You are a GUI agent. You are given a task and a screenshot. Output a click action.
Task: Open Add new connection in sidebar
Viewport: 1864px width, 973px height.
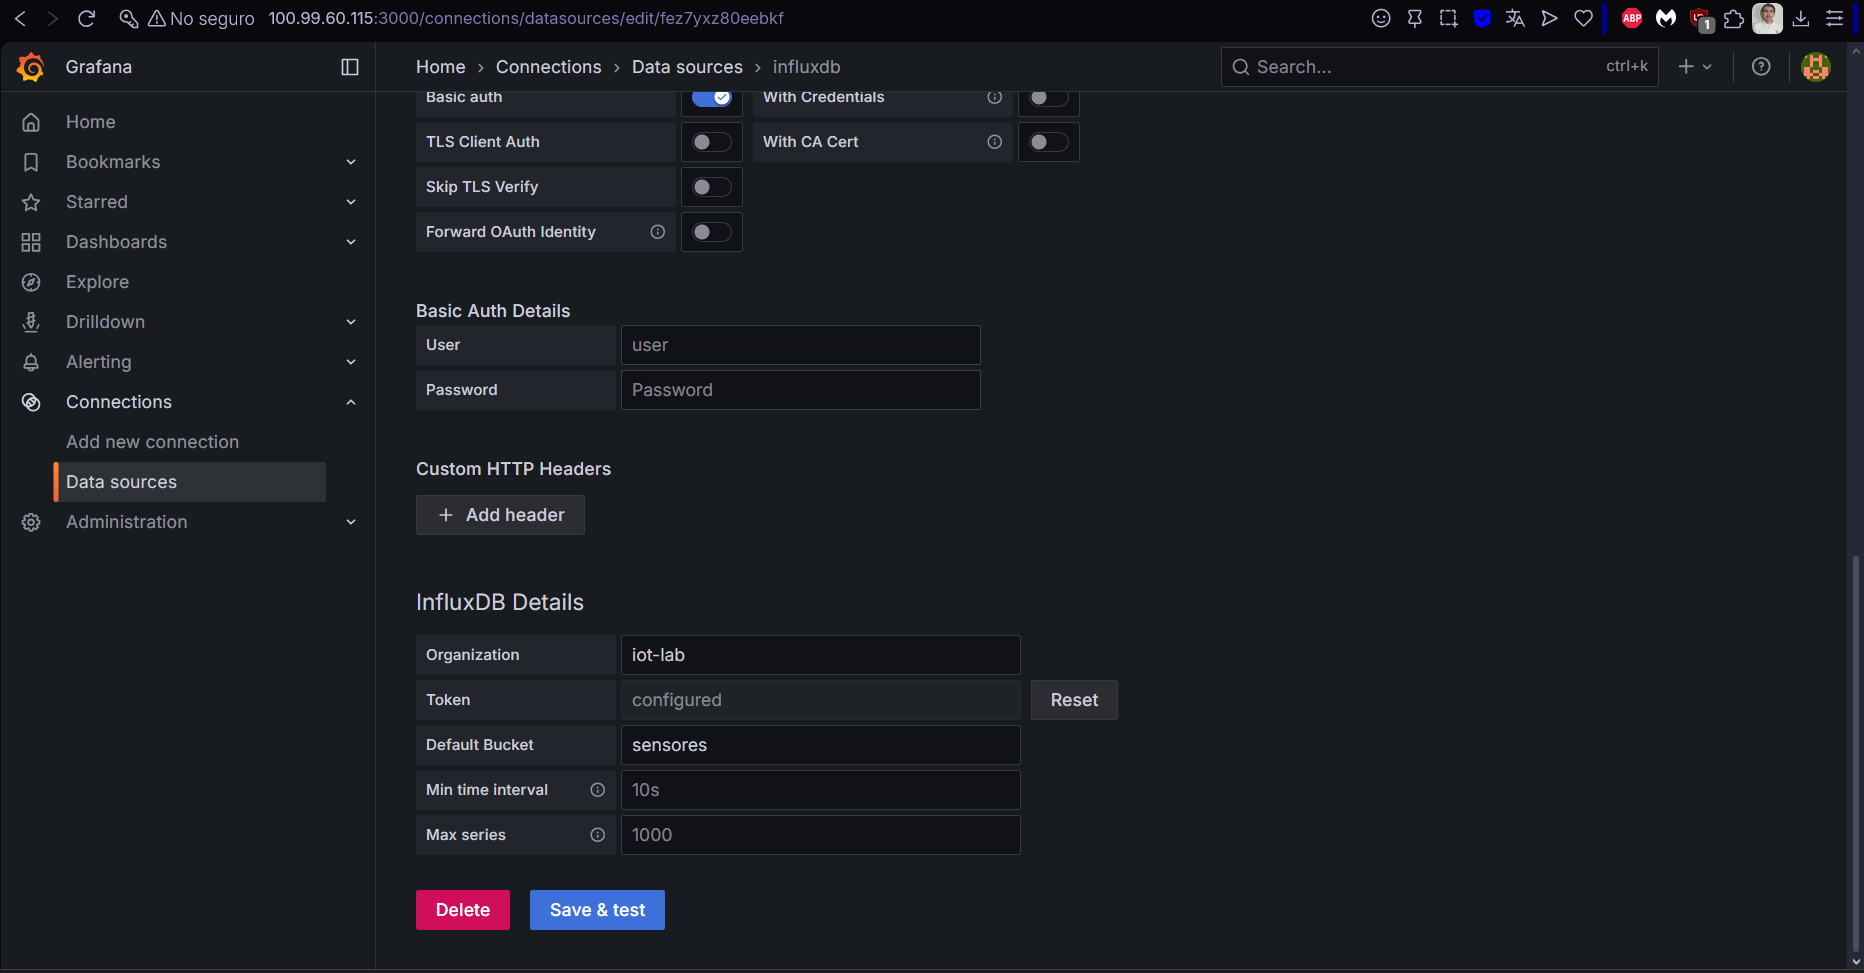(x=152, y=442)
